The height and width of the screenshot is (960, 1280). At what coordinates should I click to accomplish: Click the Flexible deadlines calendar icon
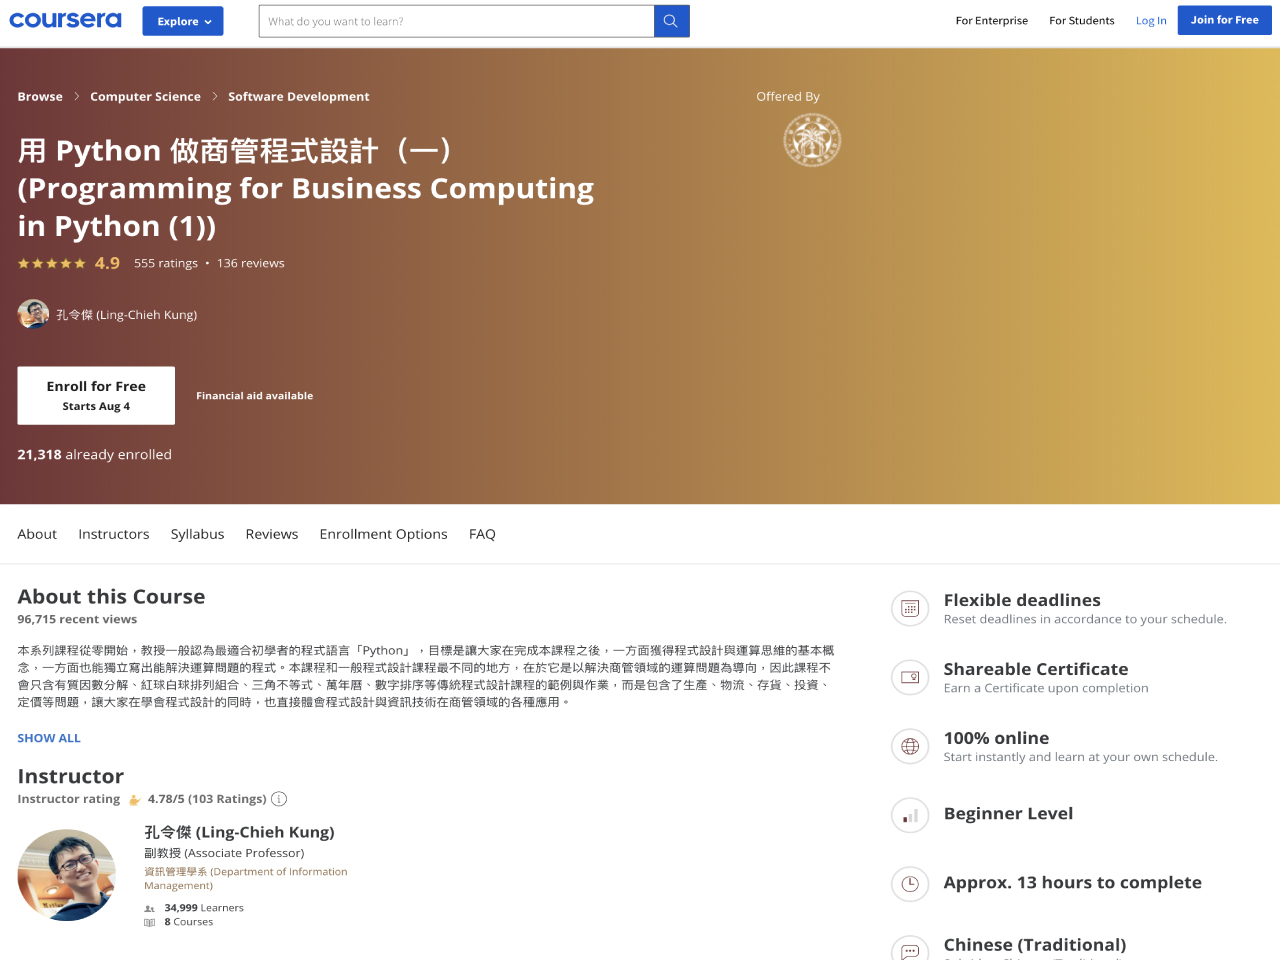910,608
